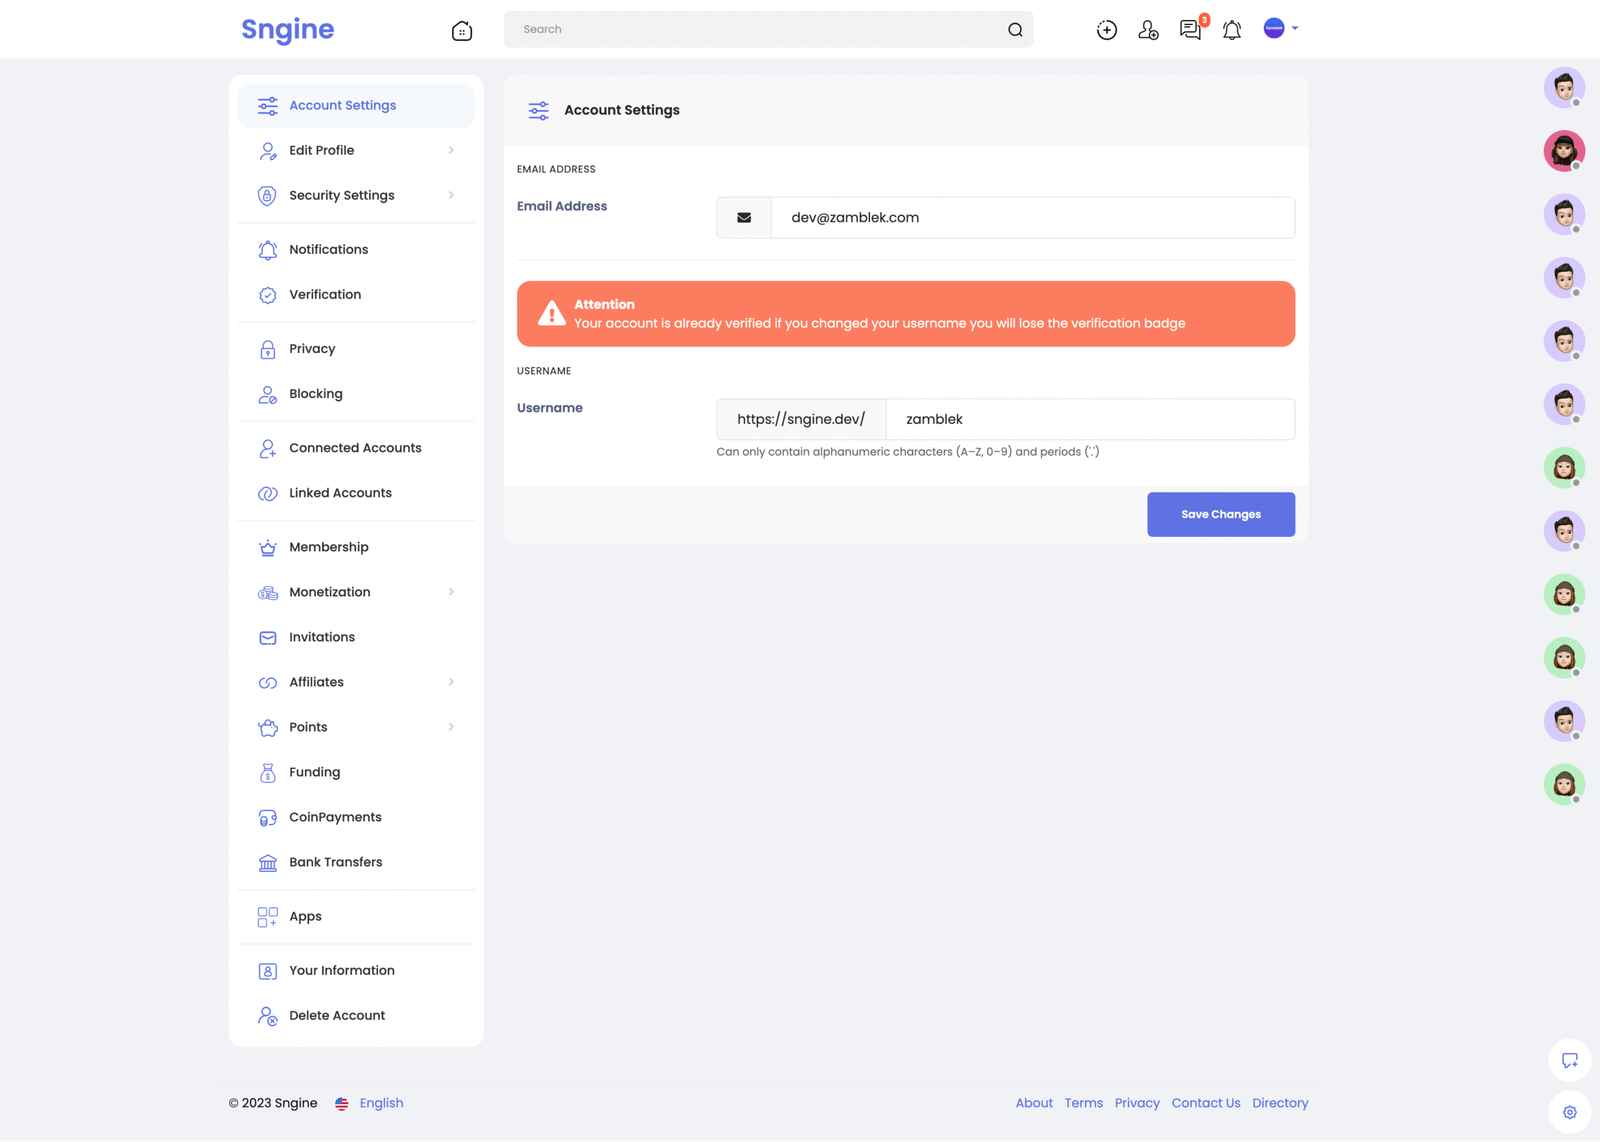Click the Save Changes button
Screen dimensions: 1600x1142
(1220, 514)
